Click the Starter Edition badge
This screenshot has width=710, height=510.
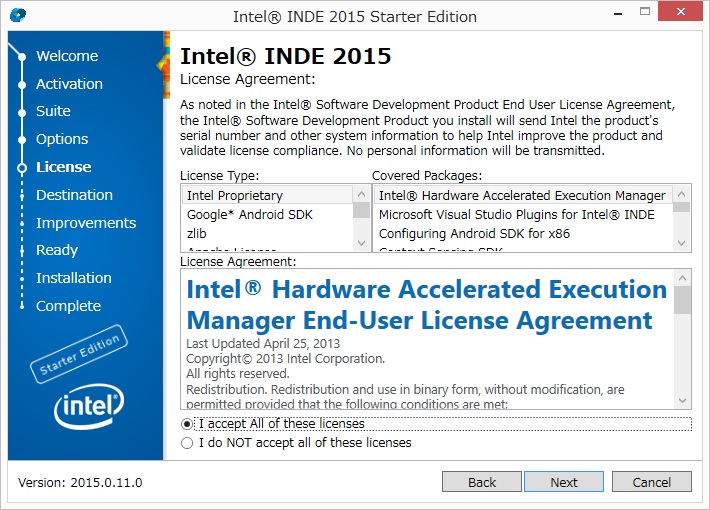point(78,354)
